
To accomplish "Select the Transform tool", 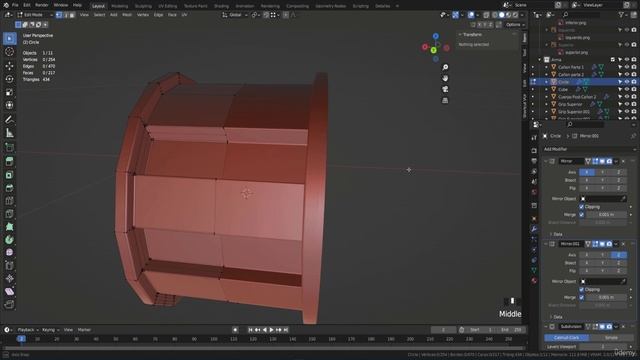I will pos(9,105).
